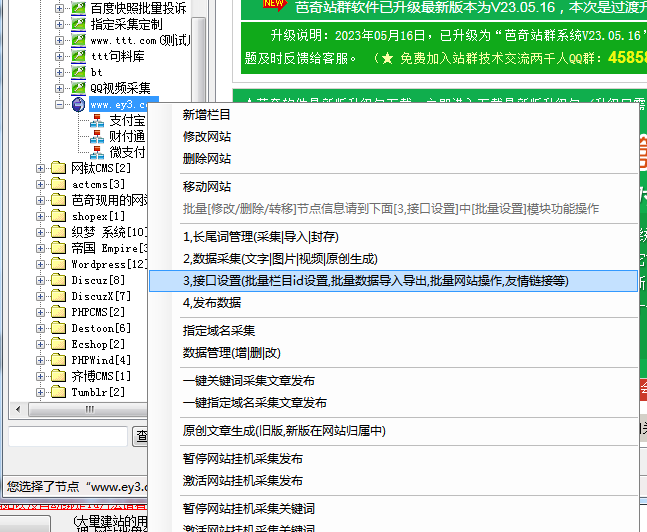Click the Ecshop[2] folder icon
Screen dimensions: 647x532
point(59,344)
